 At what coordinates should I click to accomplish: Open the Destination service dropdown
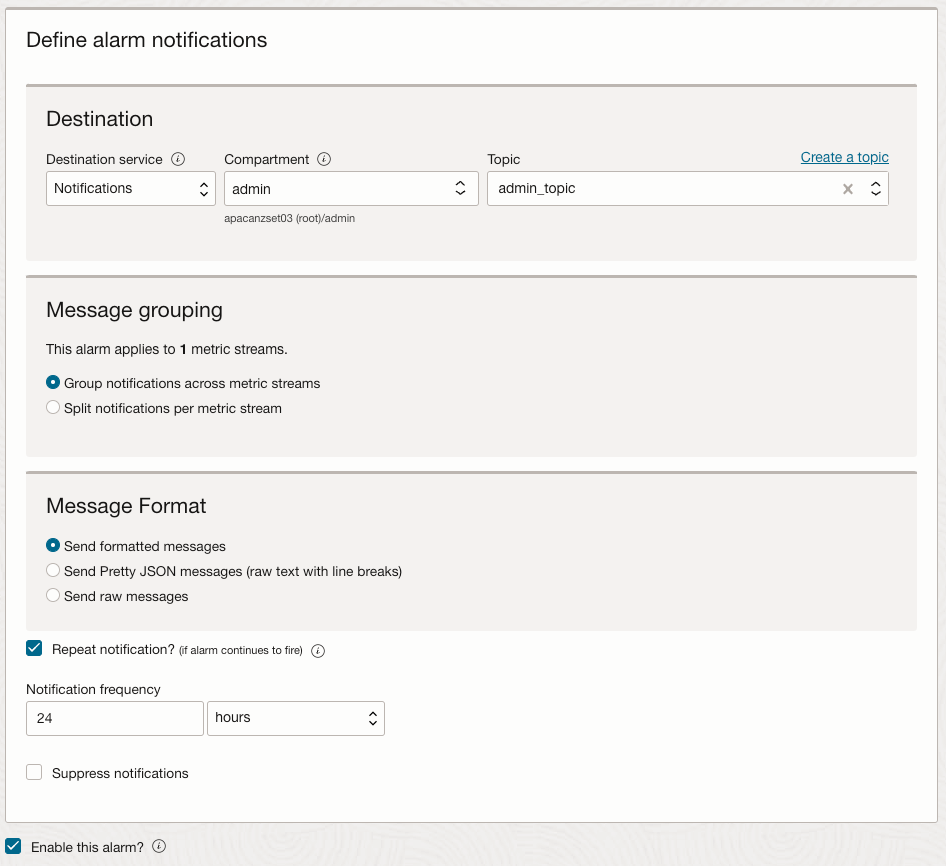(x=130, y=188)
